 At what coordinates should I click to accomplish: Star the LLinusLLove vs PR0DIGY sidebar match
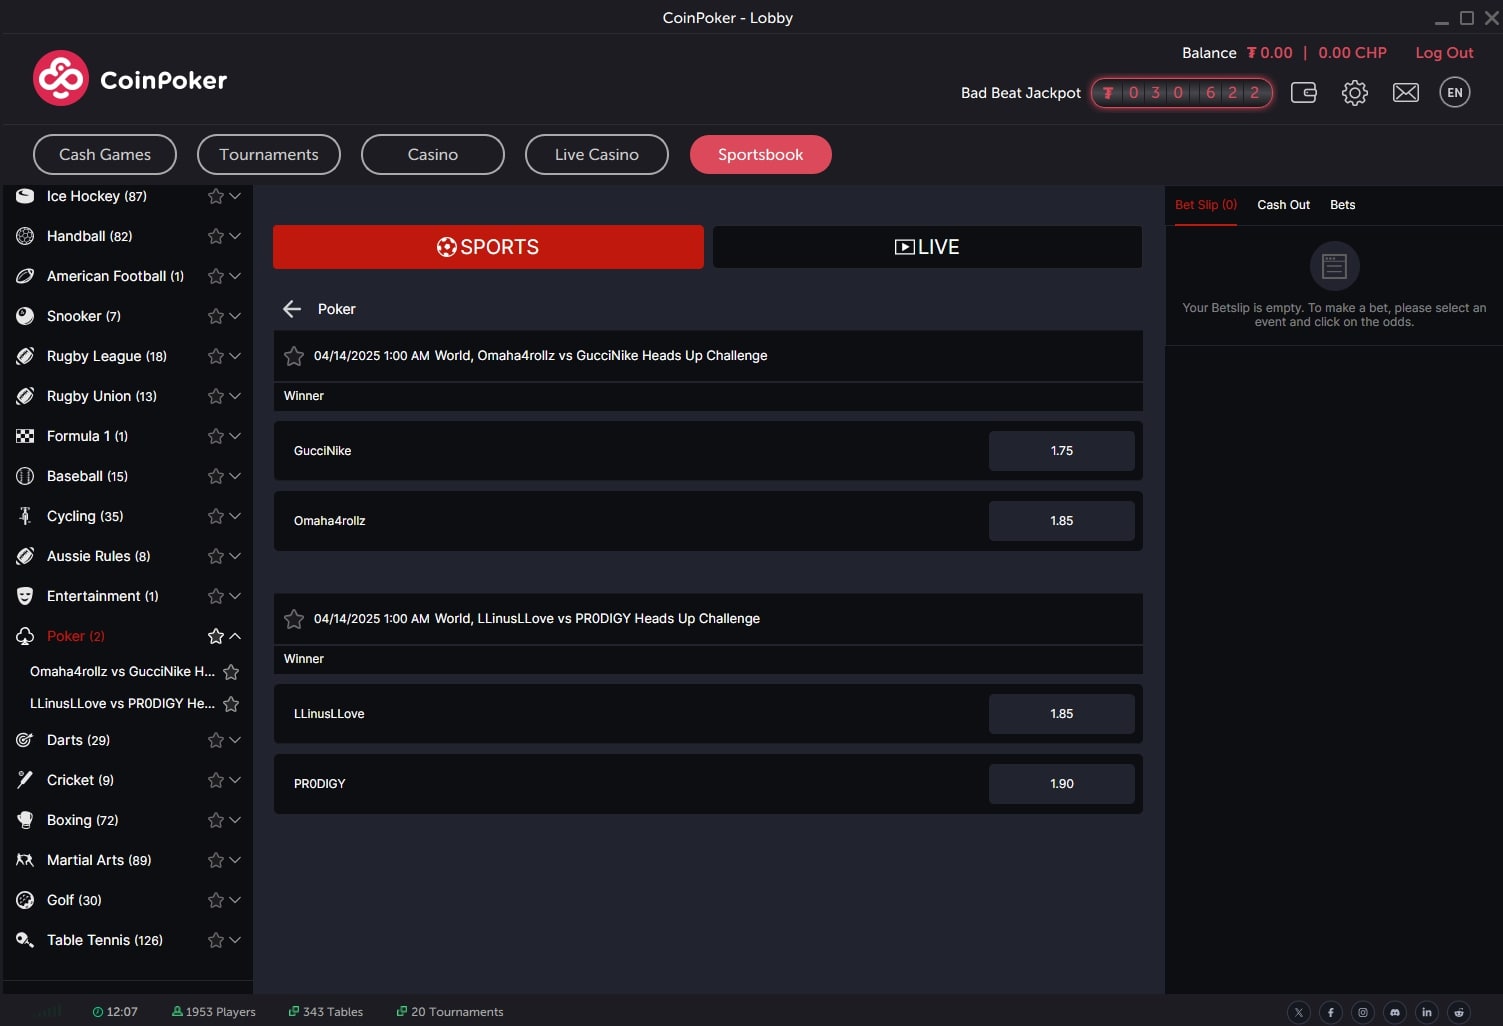[x=231, y=704]
